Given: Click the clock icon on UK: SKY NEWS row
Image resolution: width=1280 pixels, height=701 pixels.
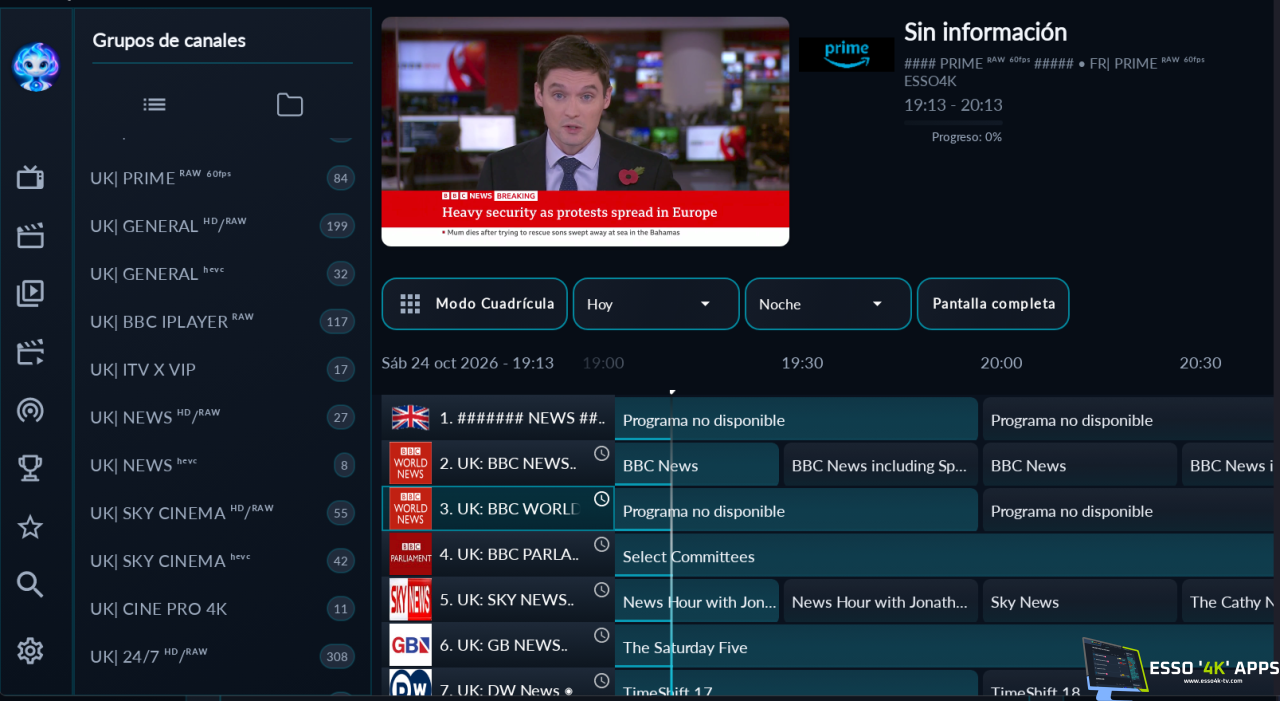Looking at the screenshot, I should [x=602, y=590].
